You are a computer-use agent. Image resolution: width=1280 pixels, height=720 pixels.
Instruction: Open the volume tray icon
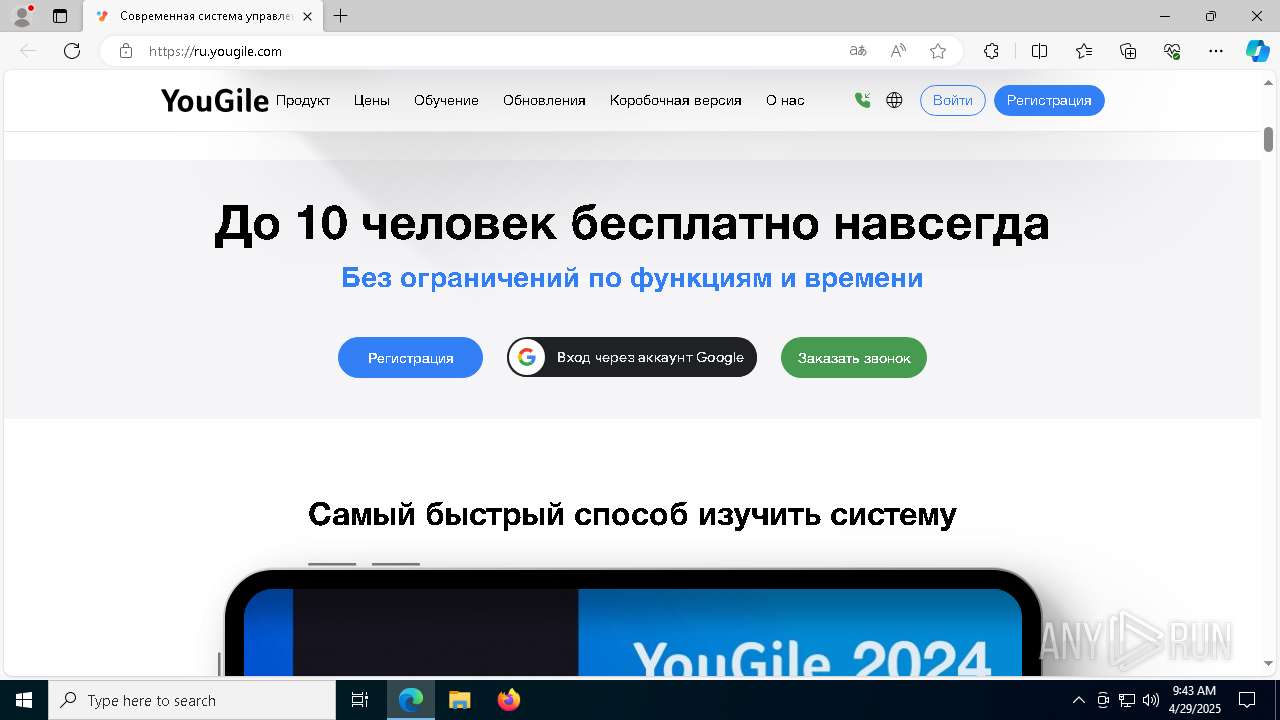1151,700
